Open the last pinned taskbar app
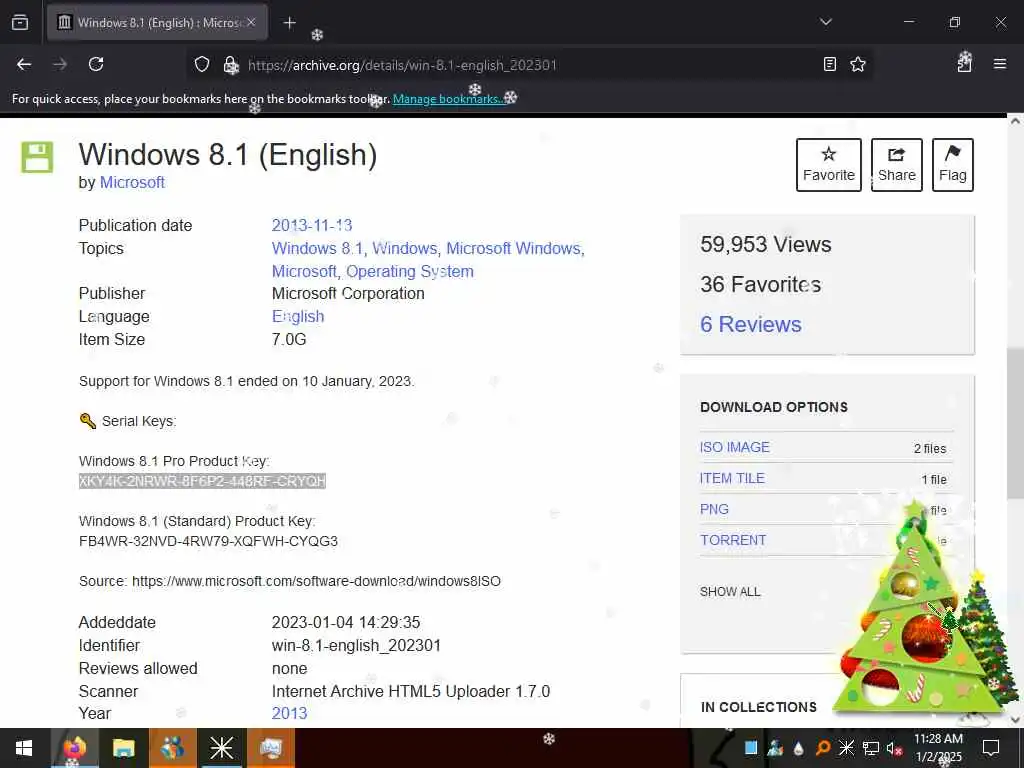 click(x=270, y=748)
